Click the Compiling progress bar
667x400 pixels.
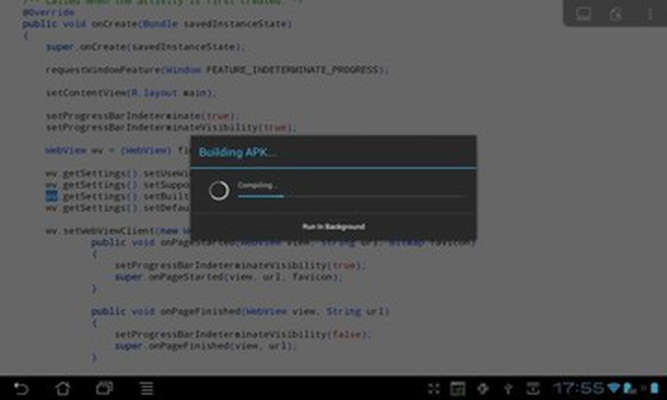pos(351,196)
